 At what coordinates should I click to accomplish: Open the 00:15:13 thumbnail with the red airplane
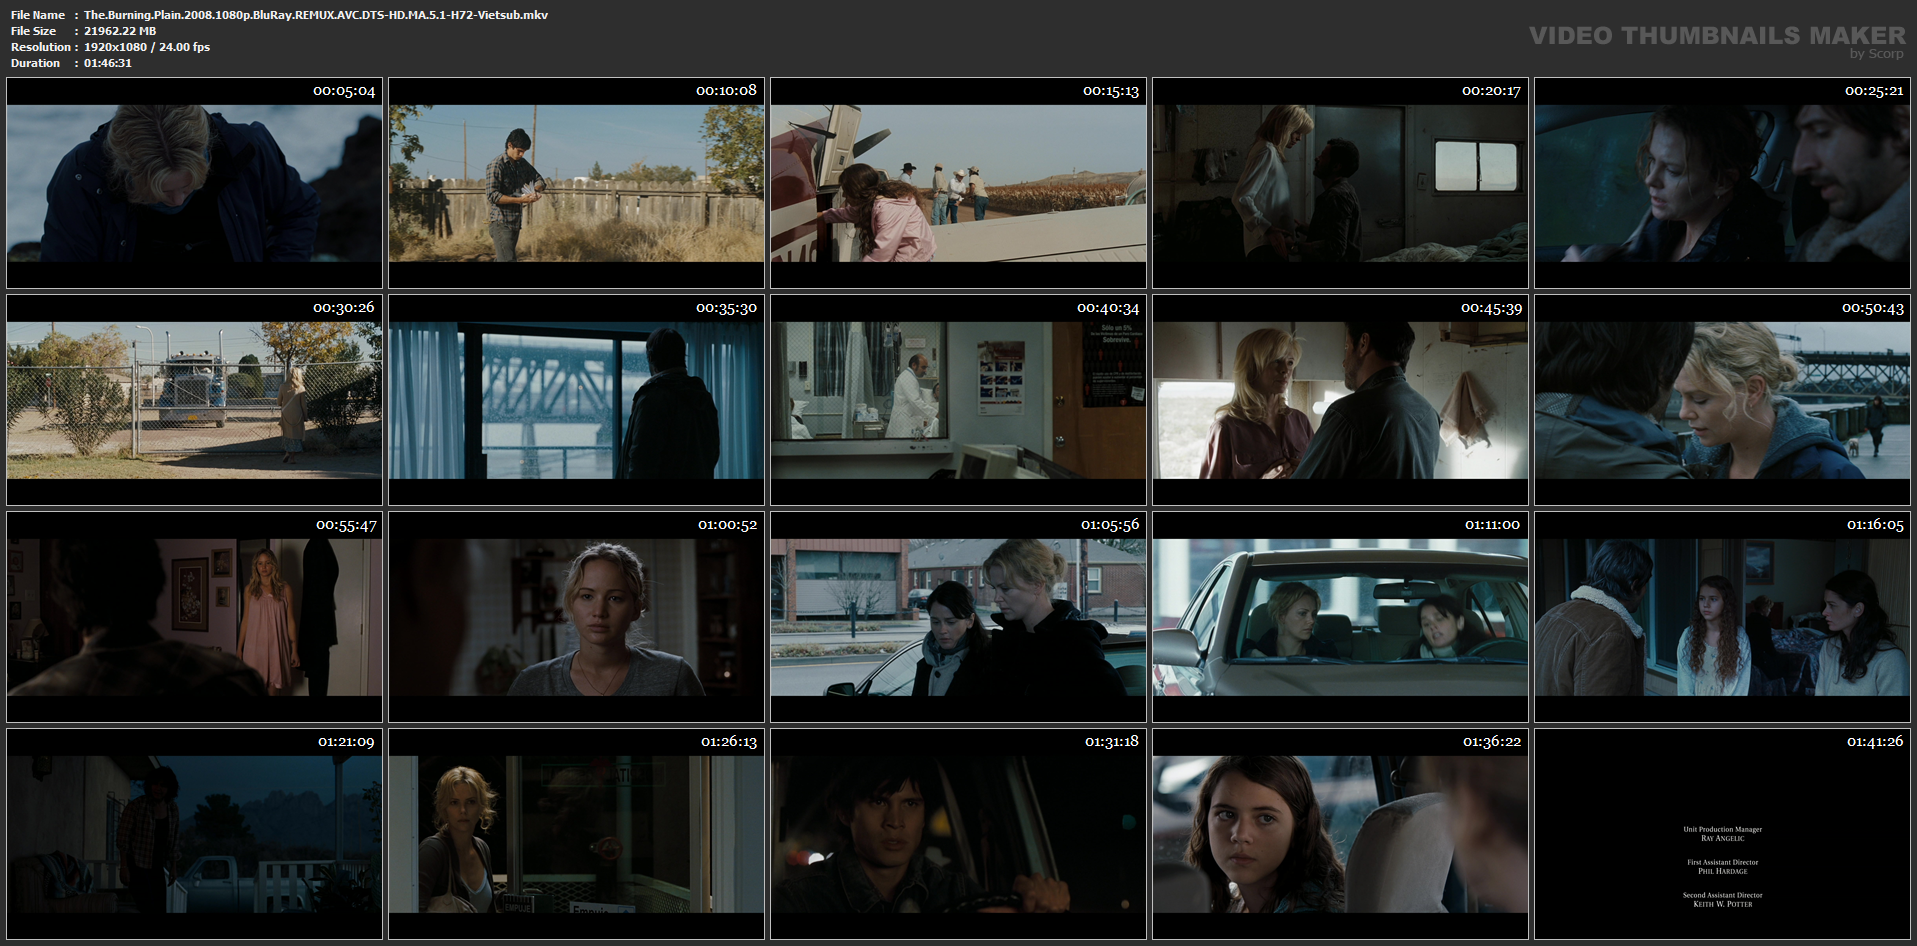[958, 183]
